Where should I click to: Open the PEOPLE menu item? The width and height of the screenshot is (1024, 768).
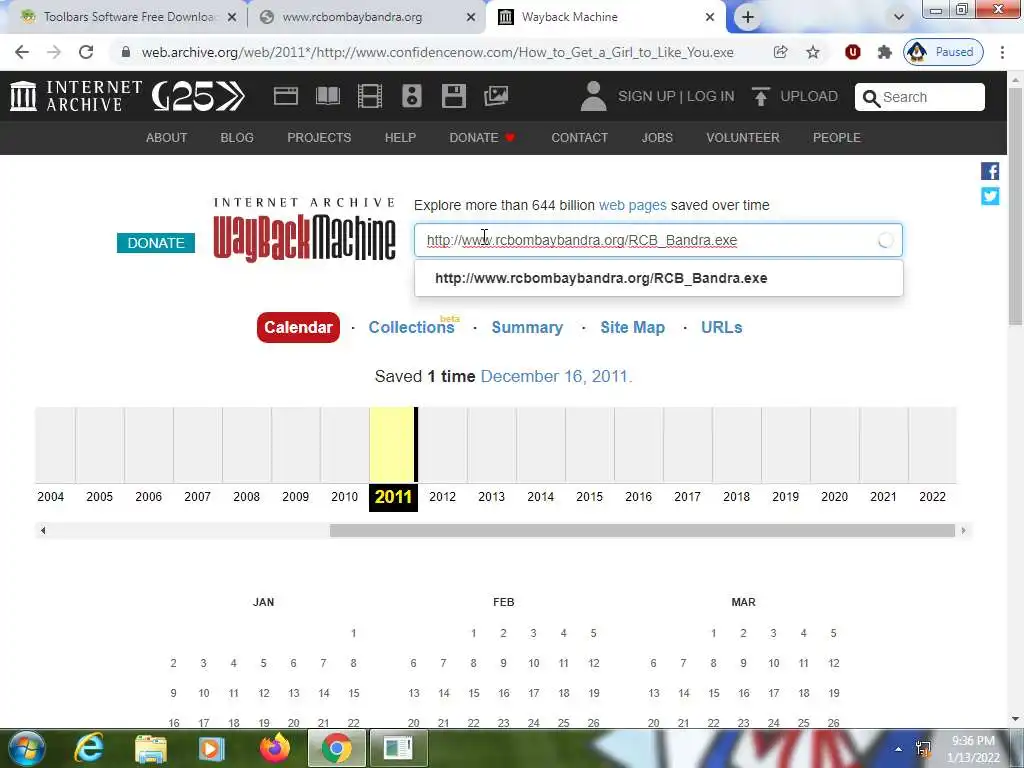837,138
